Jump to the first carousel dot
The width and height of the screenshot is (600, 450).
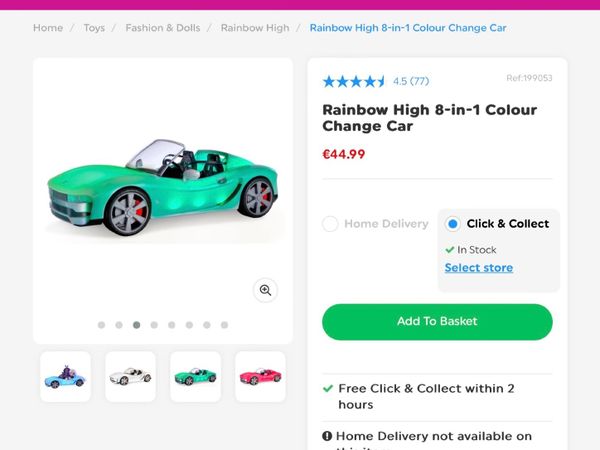click(x=101, y=325)
